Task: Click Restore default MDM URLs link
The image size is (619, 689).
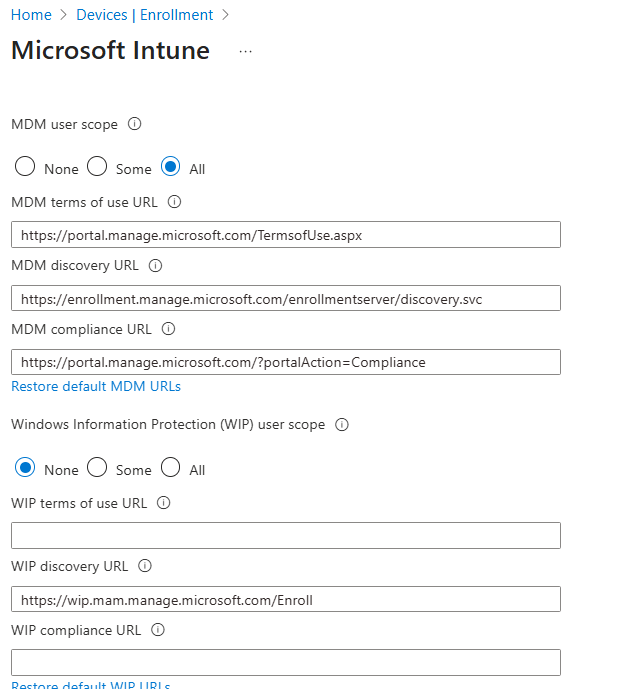Action: tap(96, 386)
